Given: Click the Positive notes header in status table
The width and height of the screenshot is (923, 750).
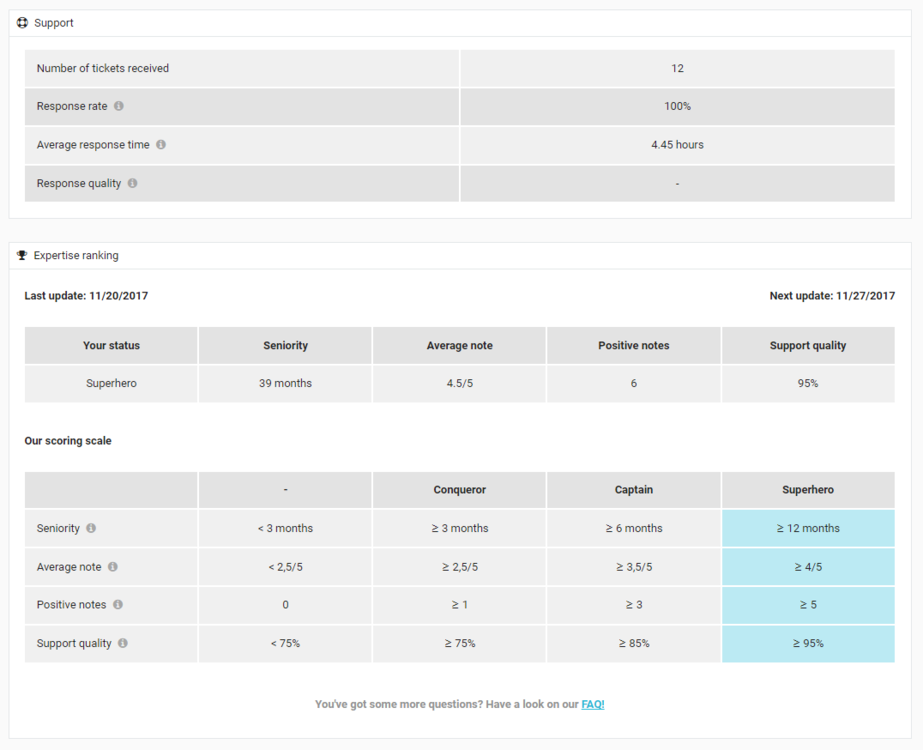Looking at the screenshot, I should 634,346.
